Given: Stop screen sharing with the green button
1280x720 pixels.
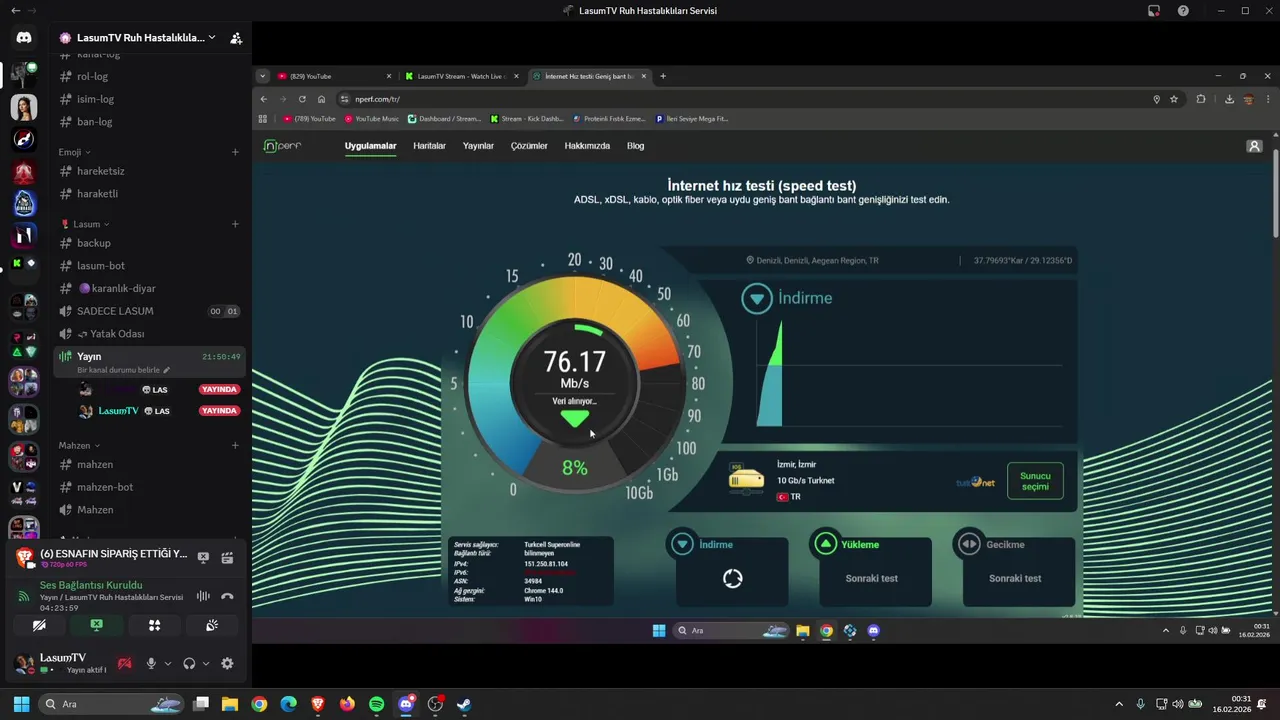Looking at the screenshot, I should pos(96,625).
